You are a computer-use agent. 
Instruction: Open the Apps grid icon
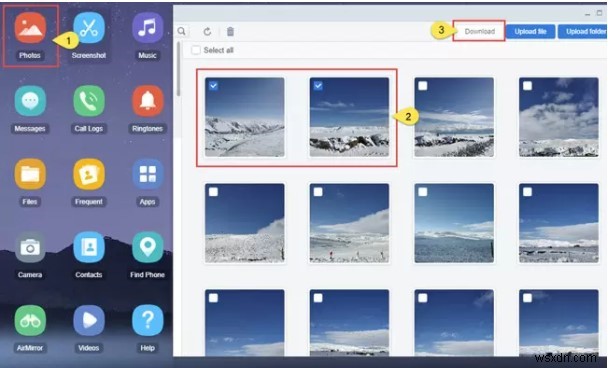pos(147,174)
